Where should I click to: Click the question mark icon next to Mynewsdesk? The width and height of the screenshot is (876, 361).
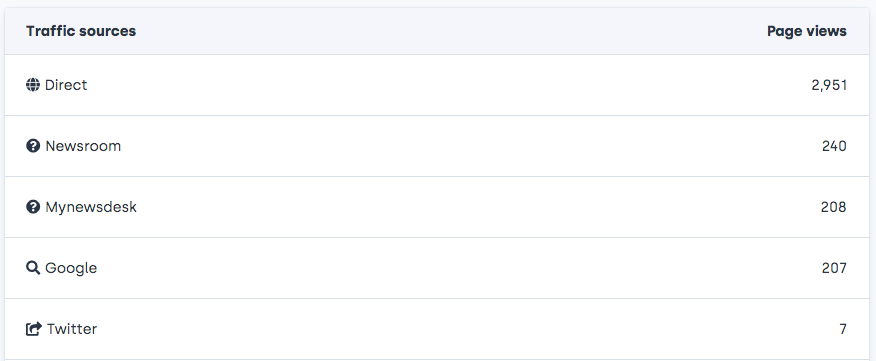(33, 207)
